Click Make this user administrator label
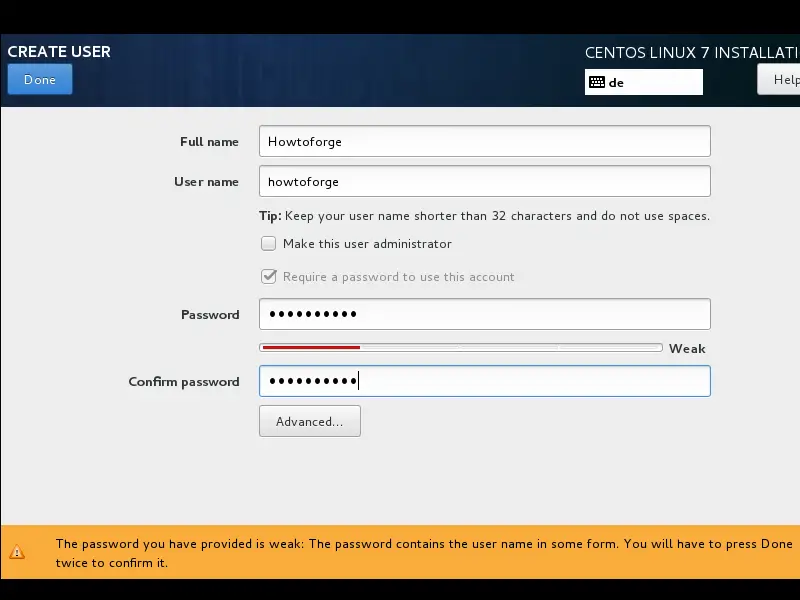 tap(367, 244)
